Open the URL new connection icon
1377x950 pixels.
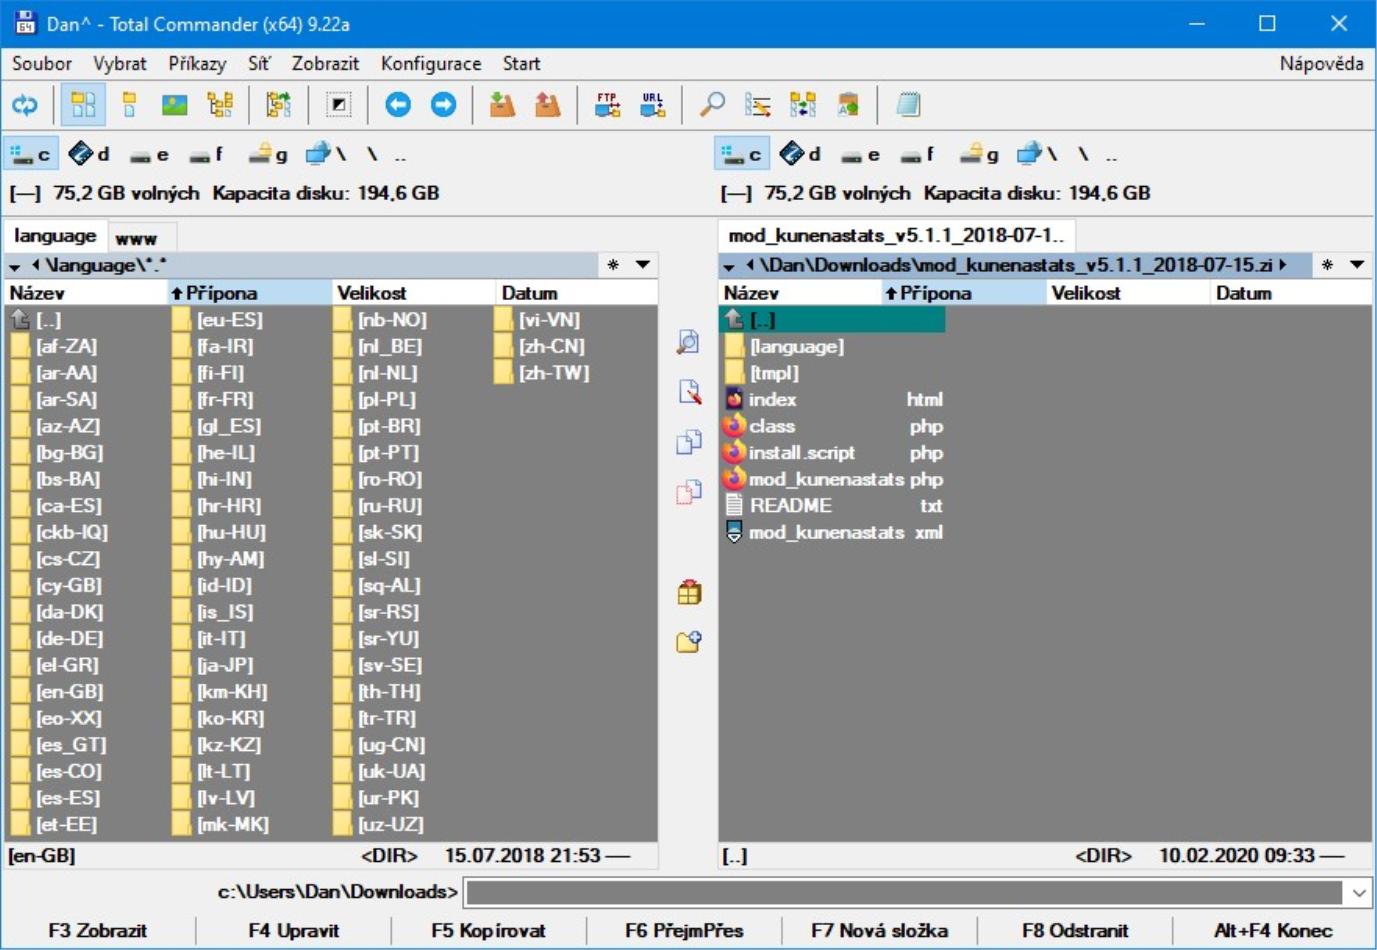click(652, 105)
